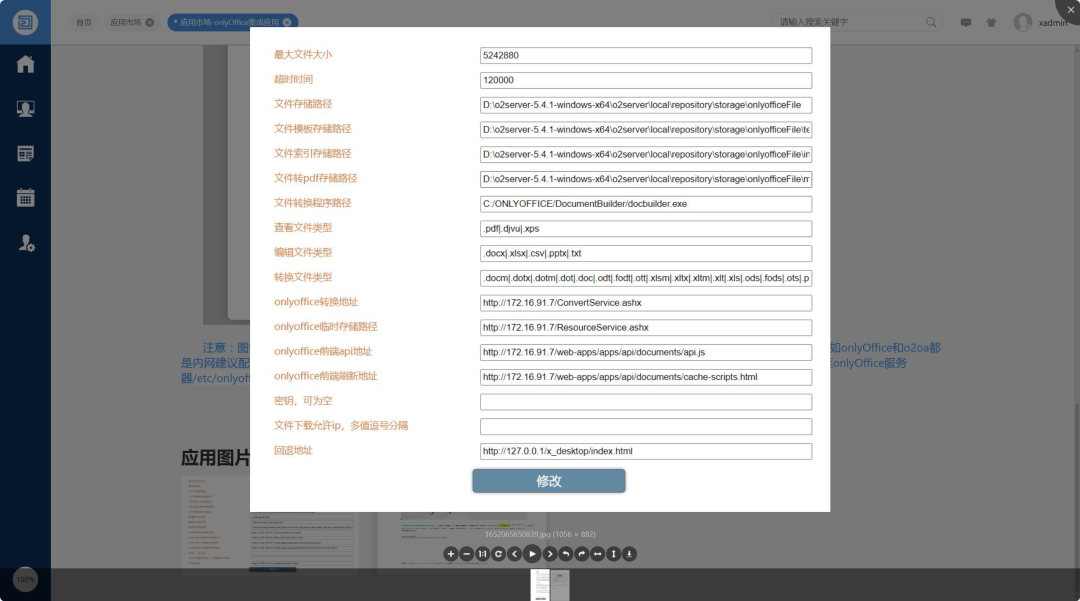Open the task form sidebar icon
Screen dimensions: 1080x601
point(25,154)
